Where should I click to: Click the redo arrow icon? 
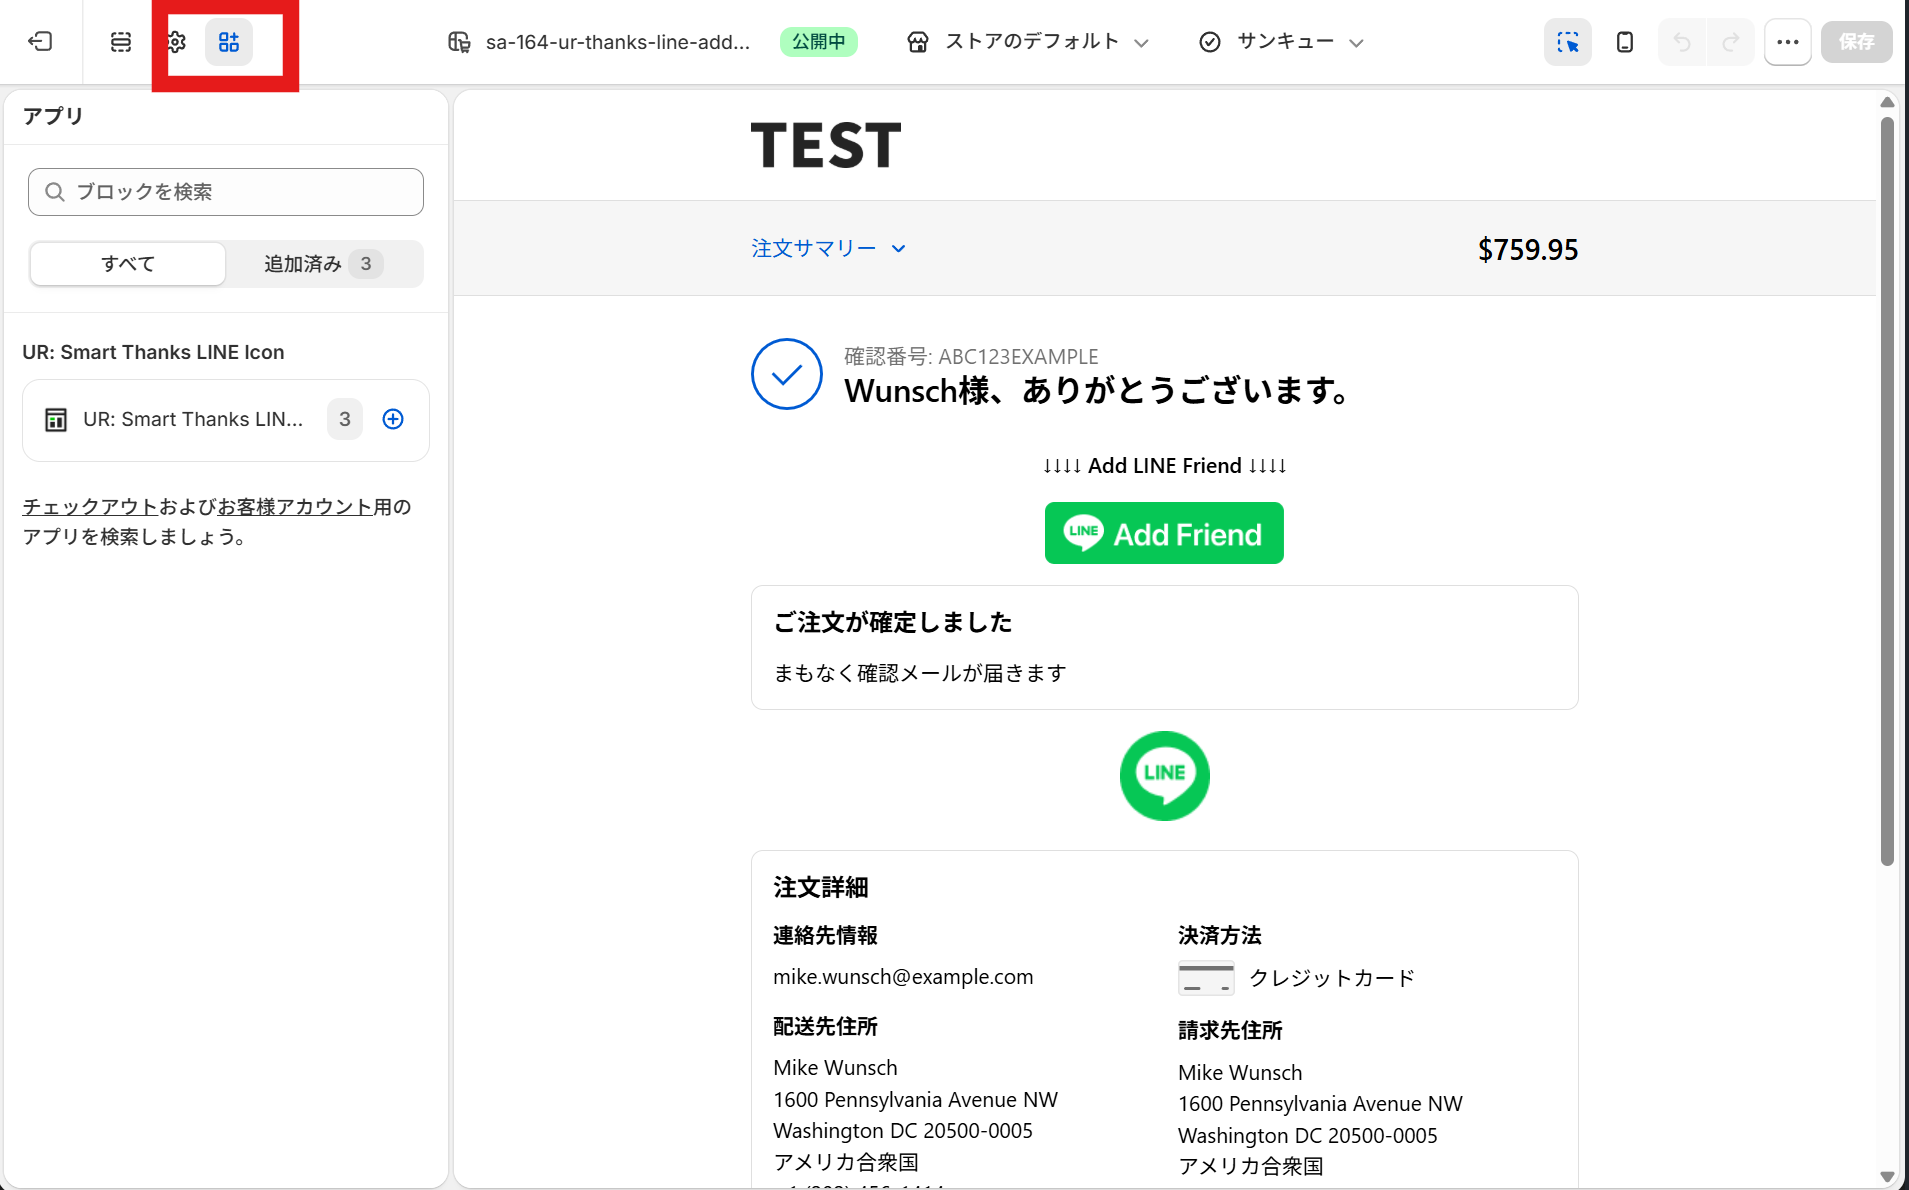click(1731, 42)
